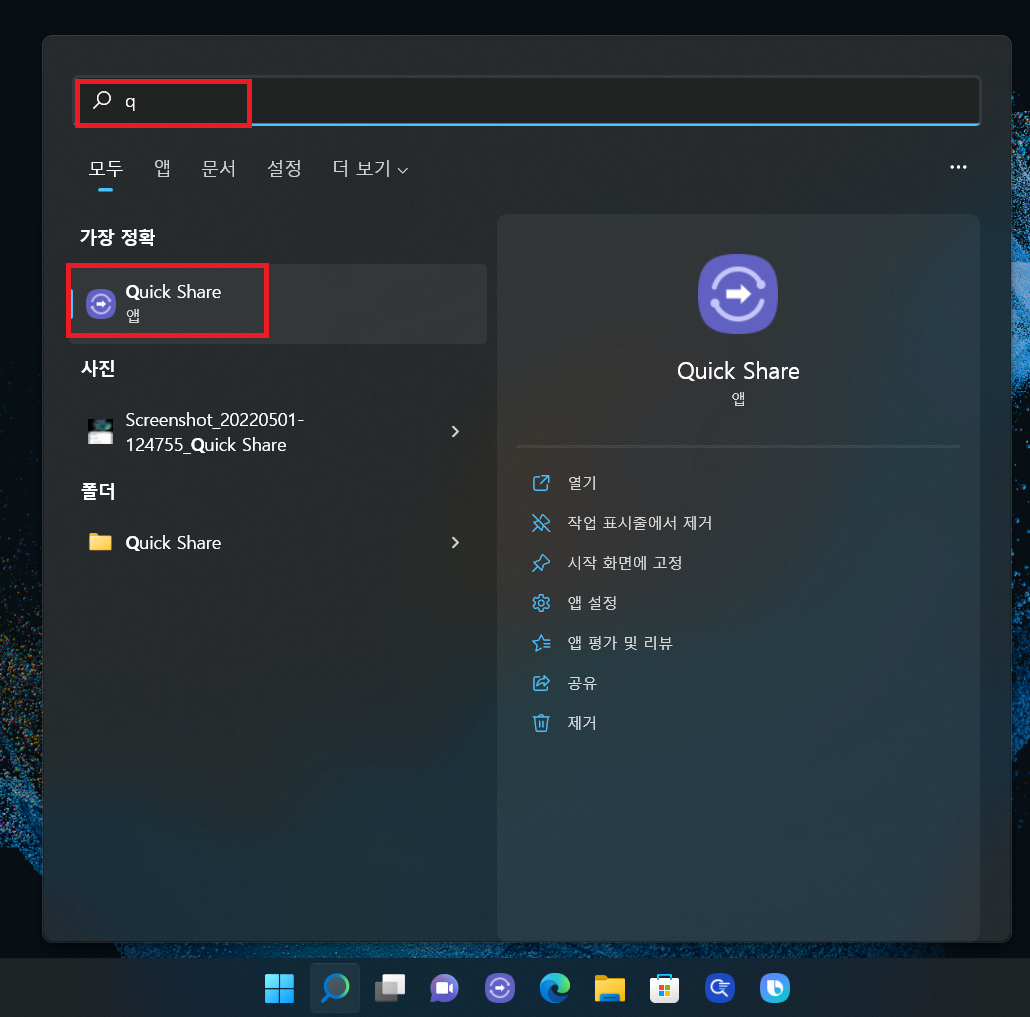1030x1017 pixels.
Task: Click the search magnifier icon in search box
Action: [102, 100]
